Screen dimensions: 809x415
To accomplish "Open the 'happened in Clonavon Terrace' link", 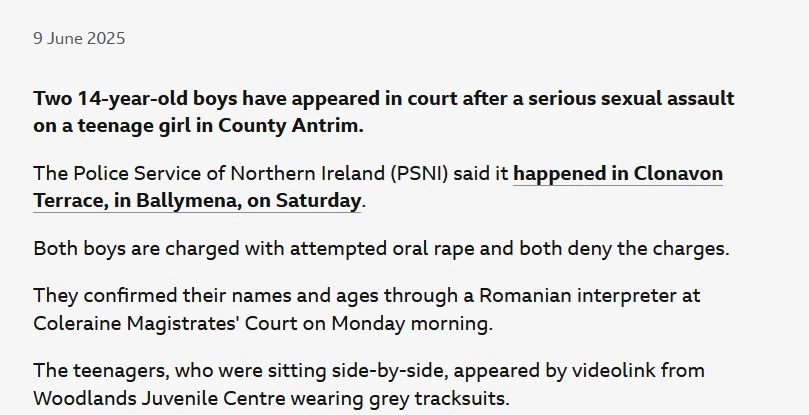I will pyautogui.click(x=618, y=174).
